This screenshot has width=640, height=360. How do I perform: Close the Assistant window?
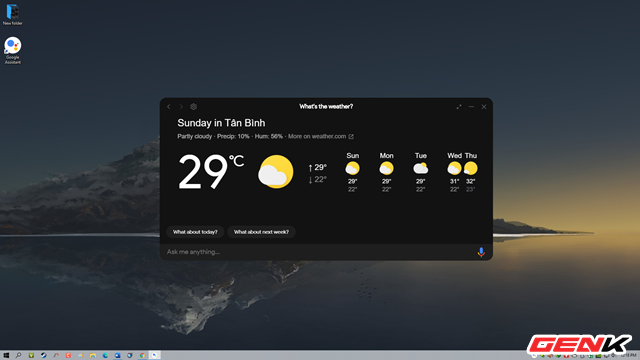pyautogui.click(x=484, y=107)
